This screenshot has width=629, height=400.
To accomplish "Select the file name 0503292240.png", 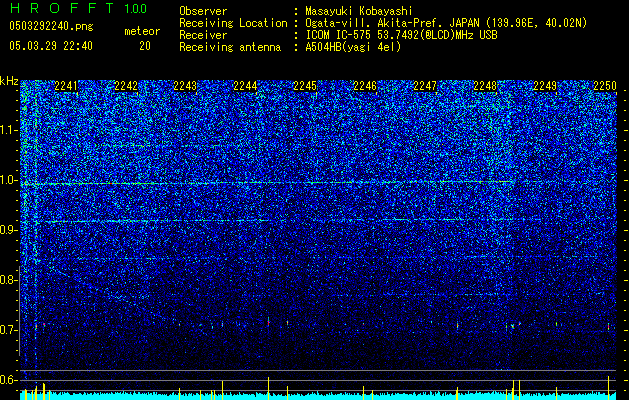I will click(x=51, y=26).
